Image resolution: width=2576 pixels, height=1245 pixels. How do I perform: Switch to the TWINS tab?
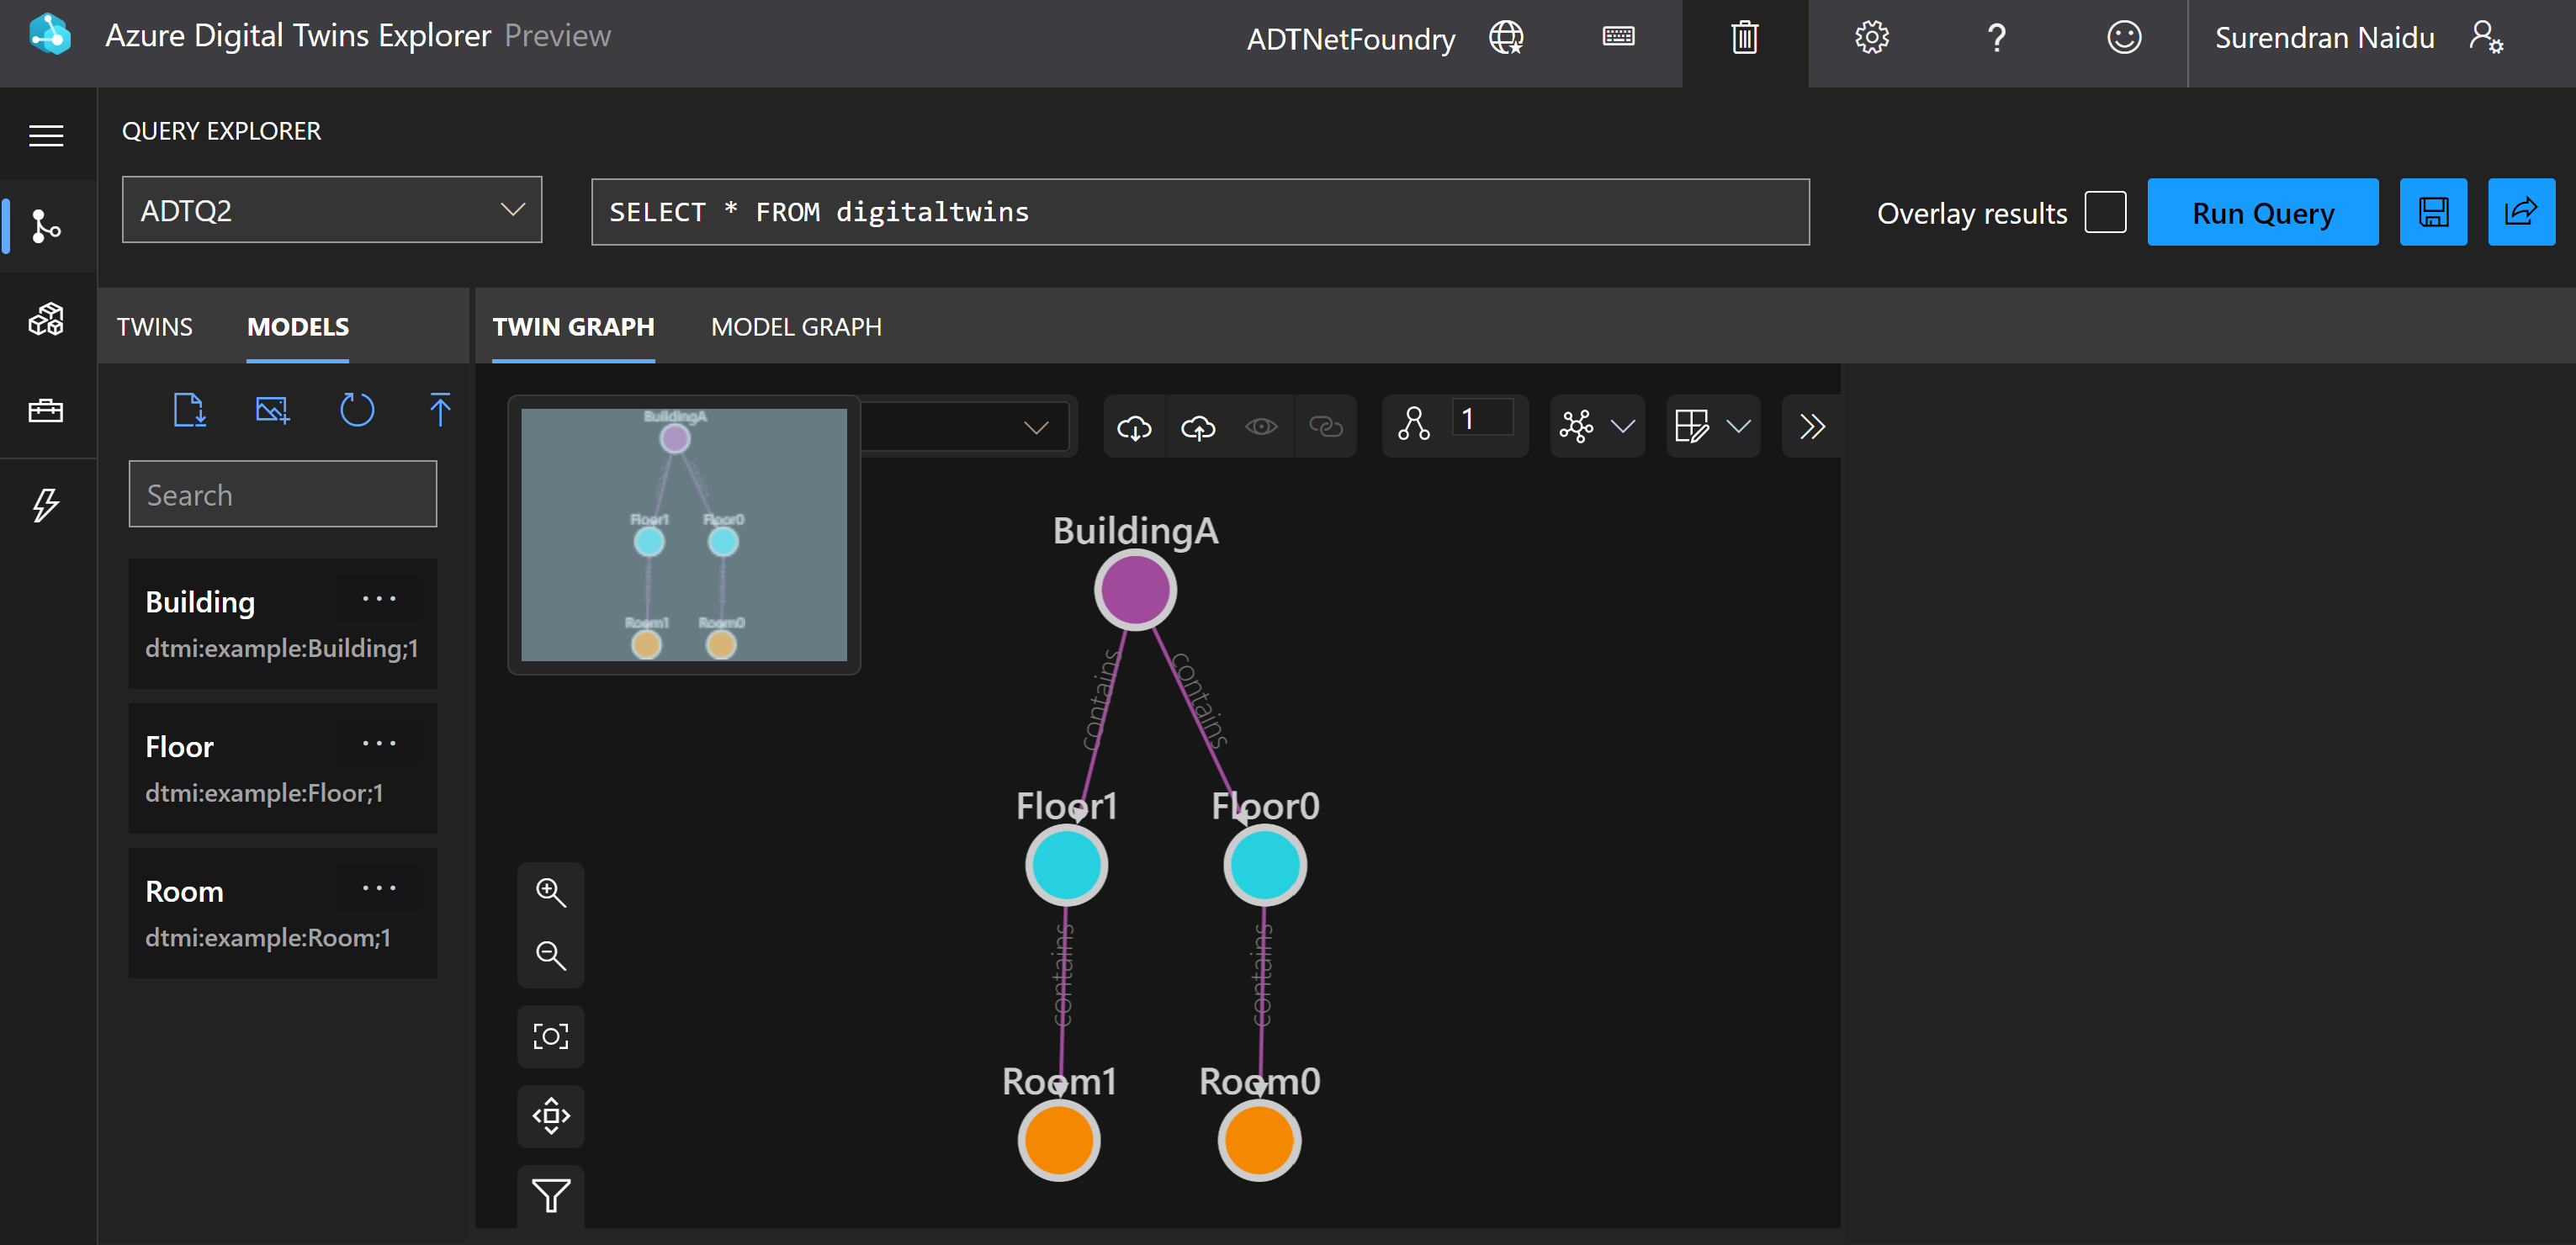tap(155, 327)
